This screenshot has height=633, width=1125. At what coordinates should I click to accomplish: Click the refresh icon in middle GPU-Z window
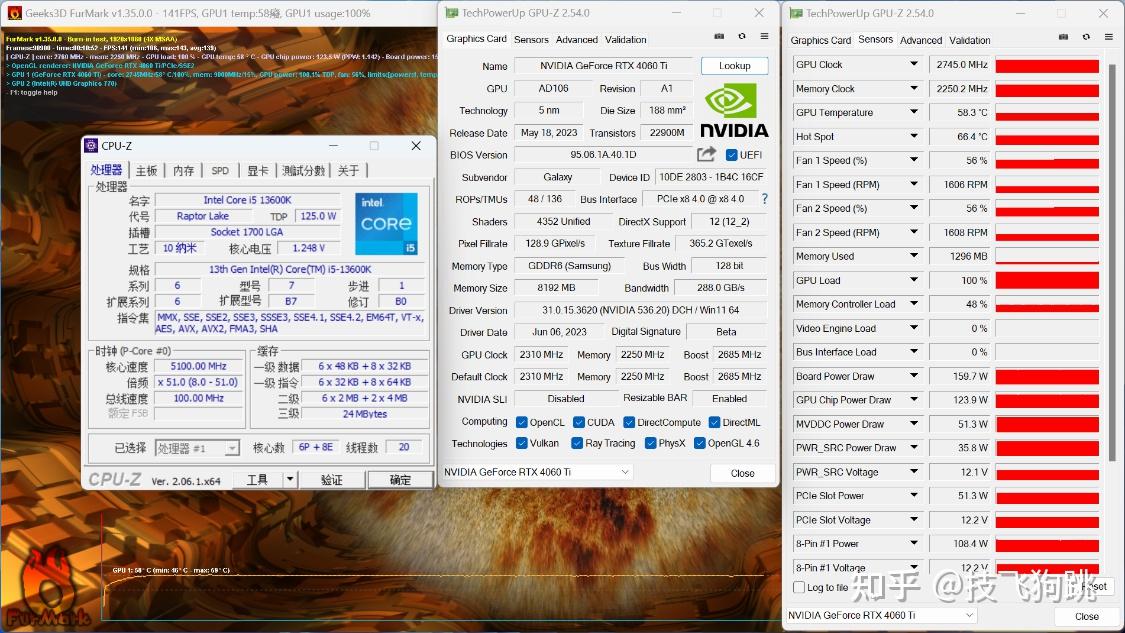pos(742,37)
